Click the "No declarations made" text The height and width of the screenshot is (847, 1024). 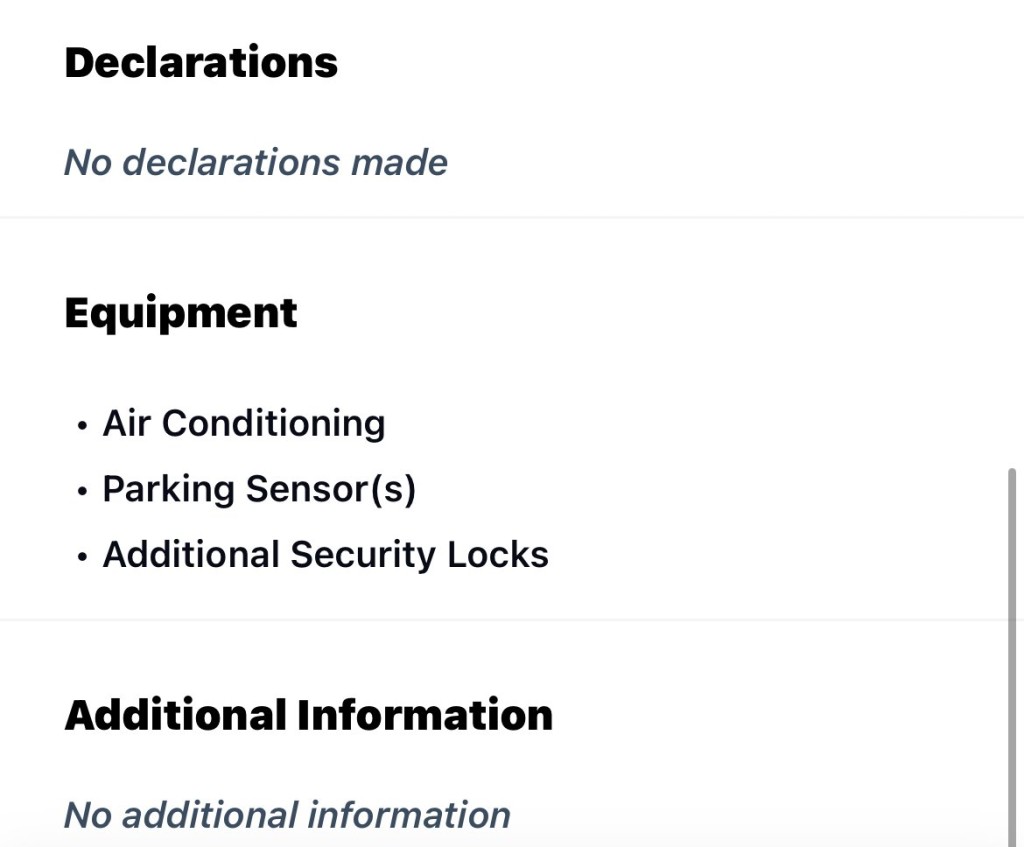255,162
